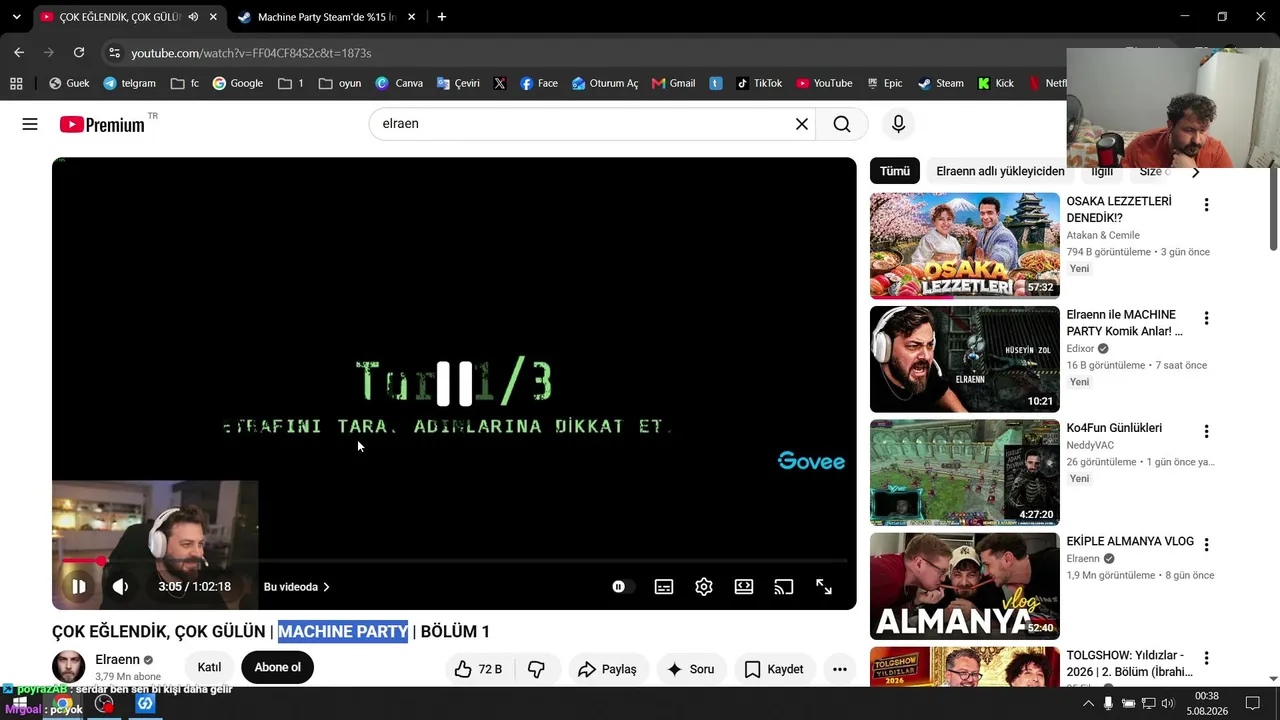Select the 'Elraenn adlı yükleyiciden' chip
1280x720 pixels.
coord(1000,171)
